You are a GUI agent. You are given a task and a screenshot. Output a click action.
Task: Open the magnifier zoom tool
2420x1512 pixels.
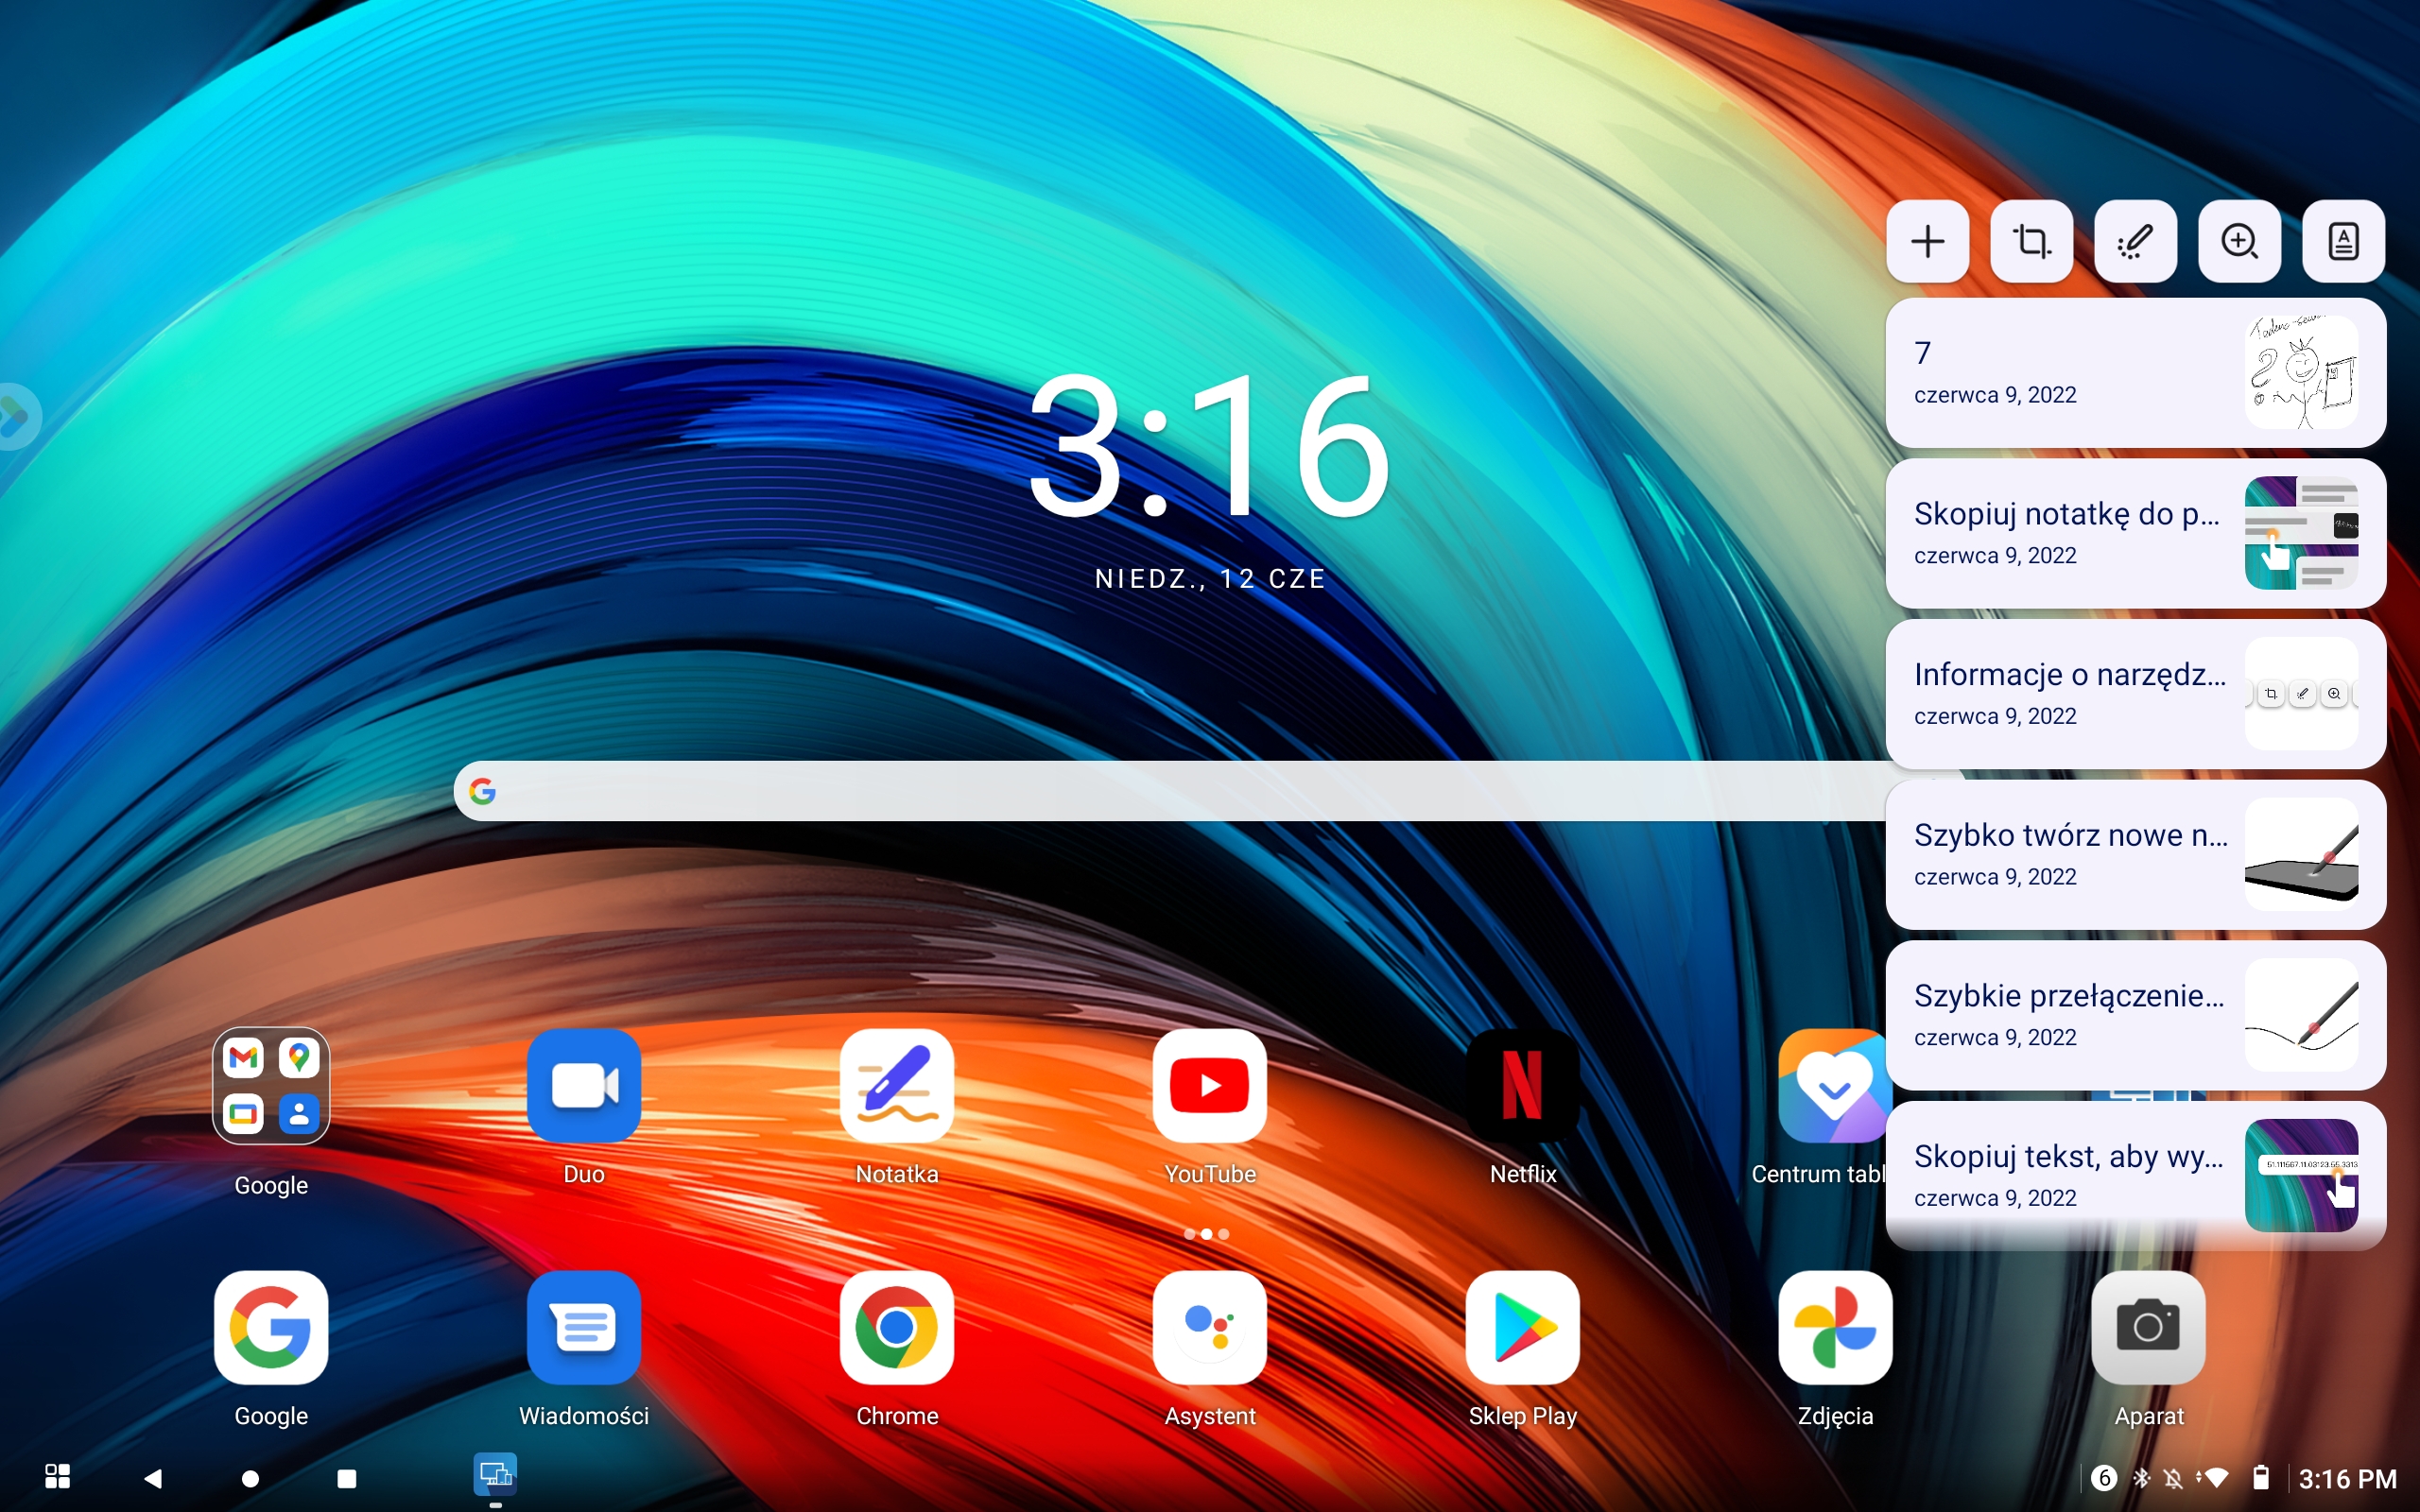coord(2239,241)
